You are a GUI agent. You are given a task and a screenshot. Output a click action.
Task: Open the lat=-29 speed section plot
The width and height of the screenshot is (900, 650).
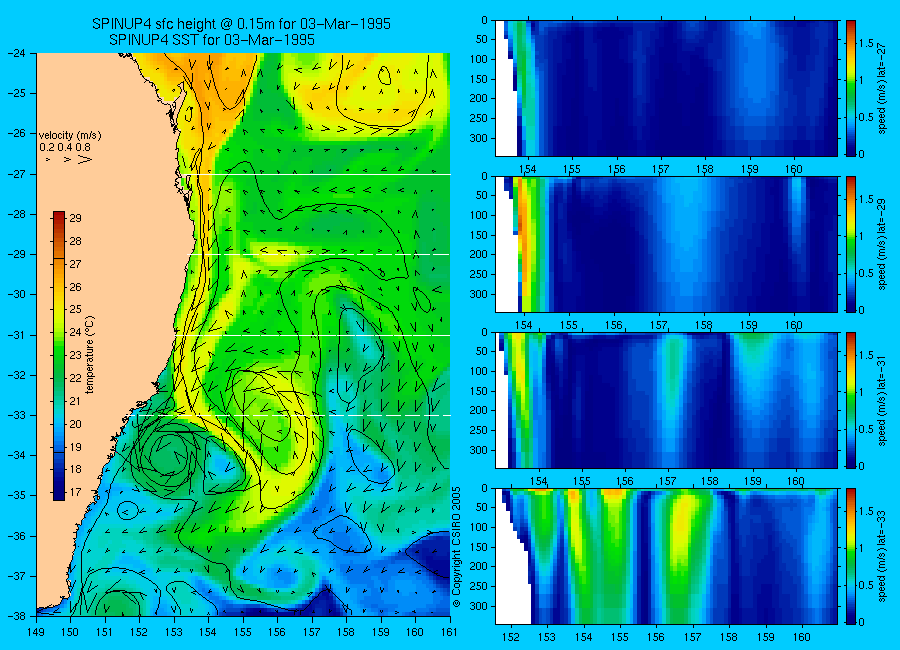[x=666, y=244]
